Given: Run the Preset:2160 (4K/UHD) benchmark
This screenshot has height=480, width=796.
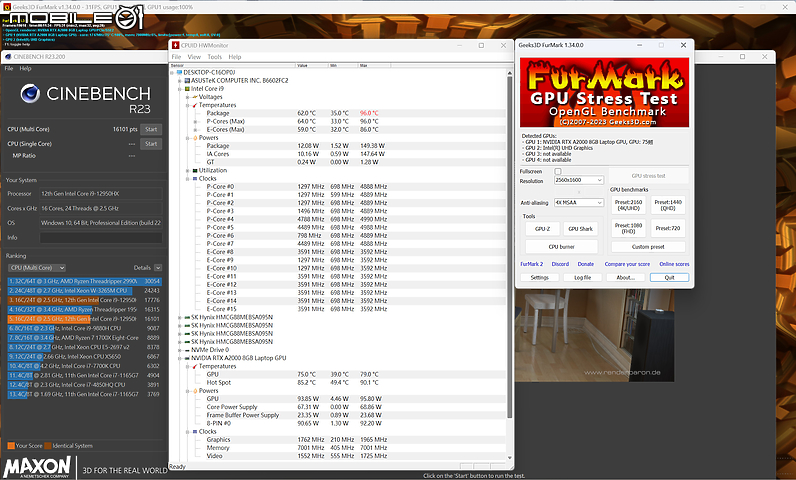Looking at the screenshot, I should [628, 205].
